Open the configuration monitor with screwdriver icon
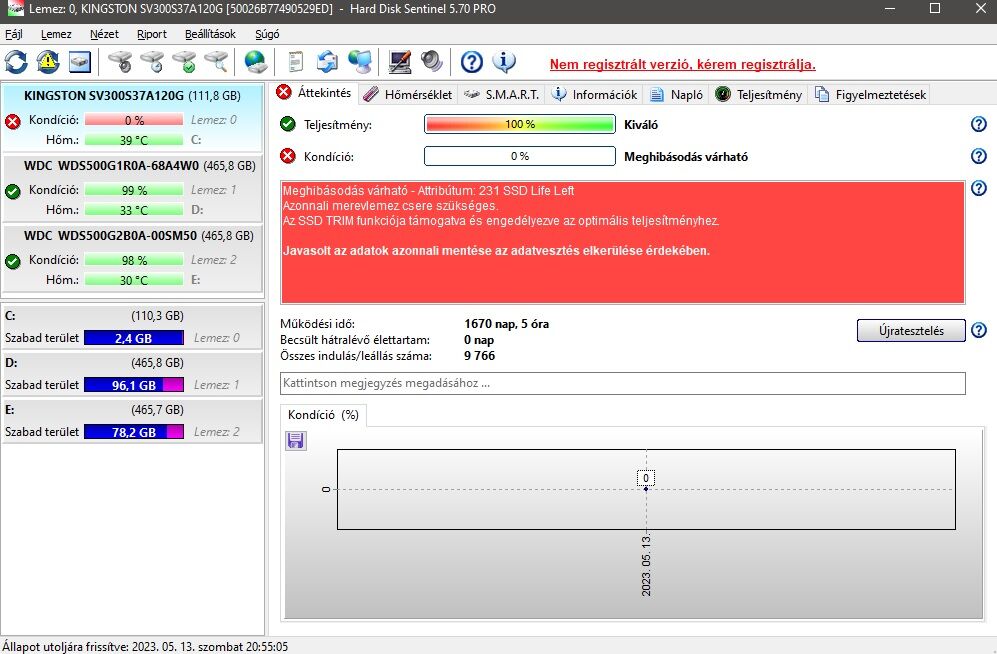The height and width of the screenshot is (654, 997). click(x=399, y=62)
